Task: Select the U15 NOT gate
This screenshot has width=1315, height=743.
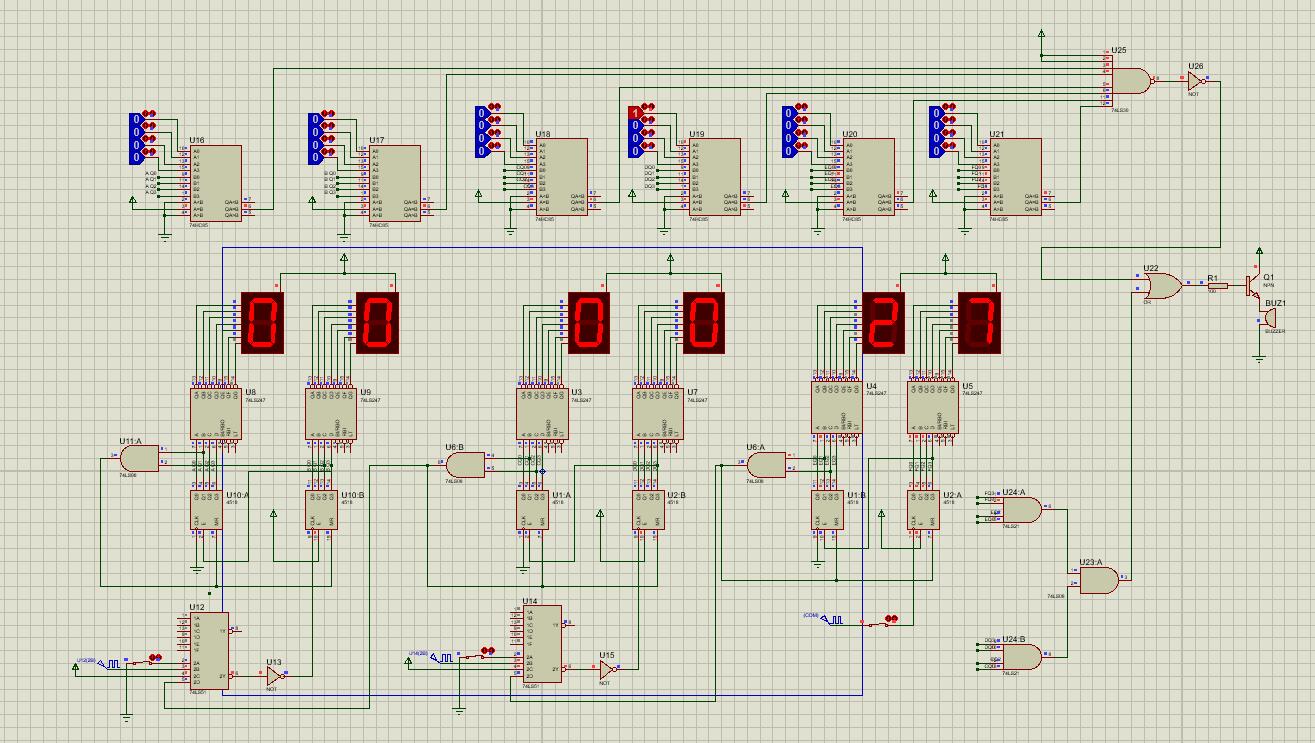Action: click(x=607, y=670)
